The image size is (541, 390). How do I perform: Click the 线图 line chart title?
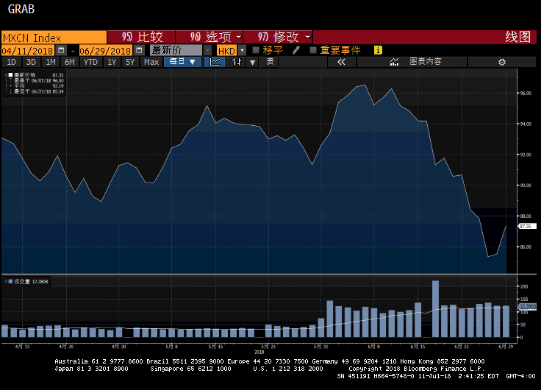coord(518,37)
